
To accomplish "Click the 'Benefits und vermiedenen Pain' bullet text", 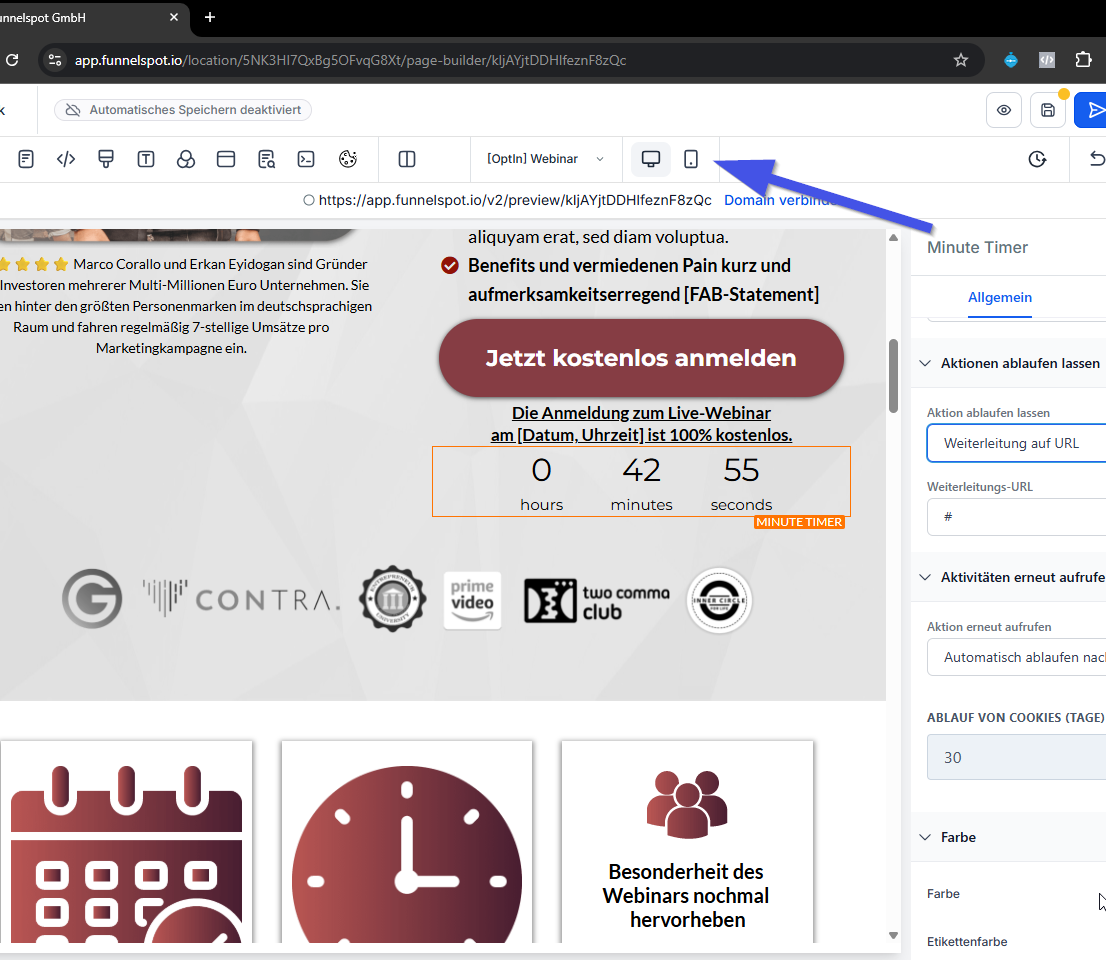I will (x=643, y=280).
